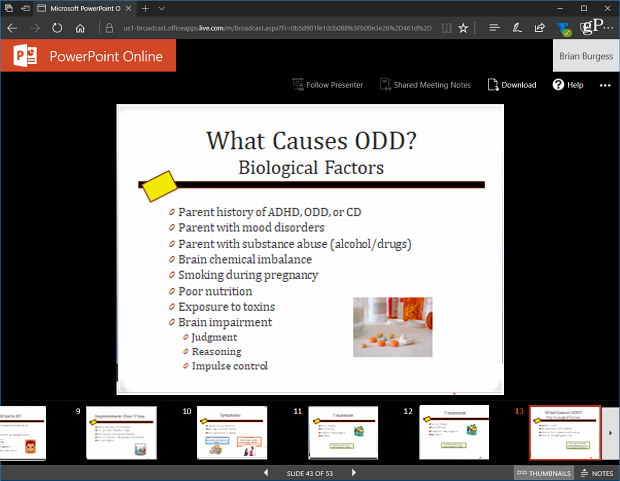This screenshot has height=481, width=620.
Task: Toggle the Thumbnails pane
Action: 544,473
